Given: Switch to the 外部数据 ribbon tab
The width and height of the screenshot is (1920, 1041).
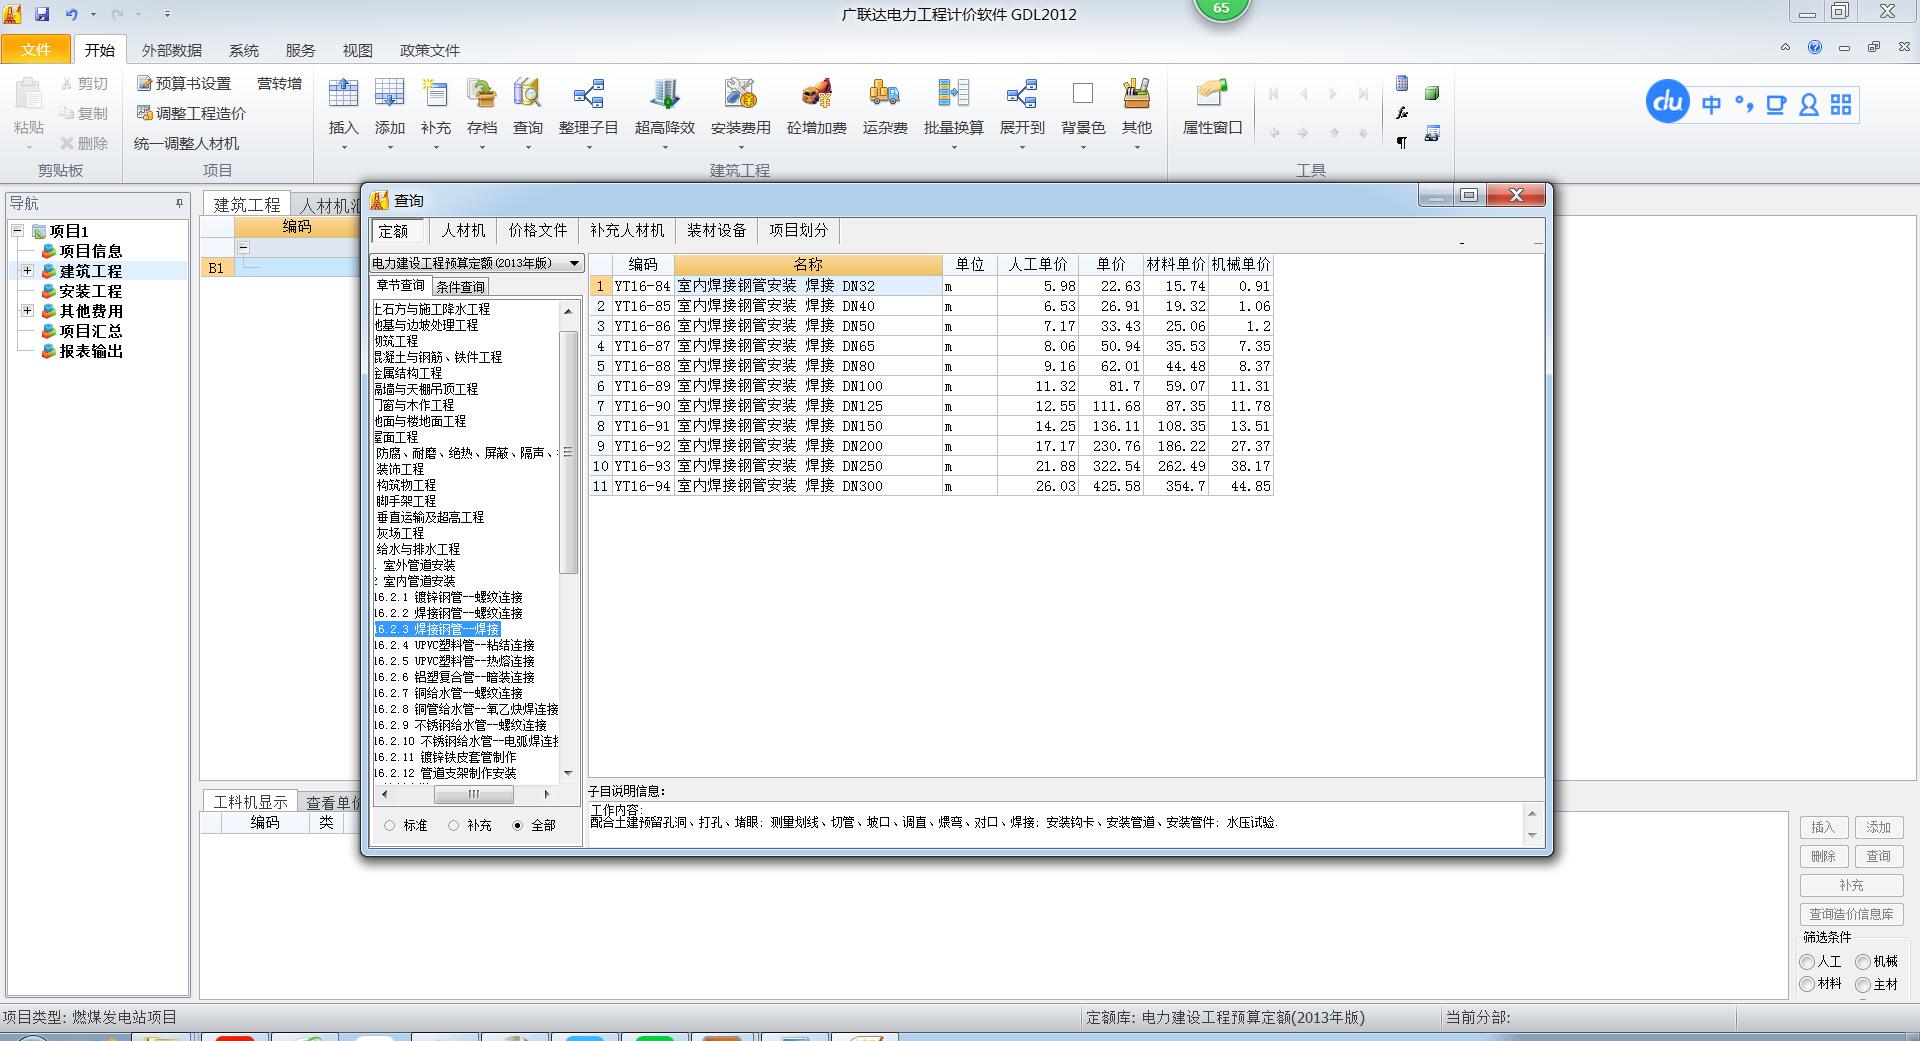Looking at the screenshot, I should [x=171, y=50].
